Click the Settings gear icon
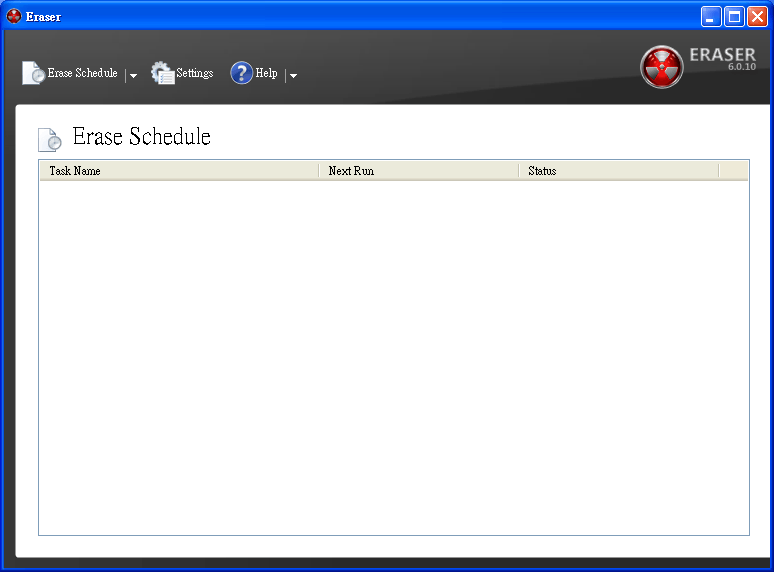Viewport: 774px width, 572px height. pyautogui.click(x=162, y=73)
